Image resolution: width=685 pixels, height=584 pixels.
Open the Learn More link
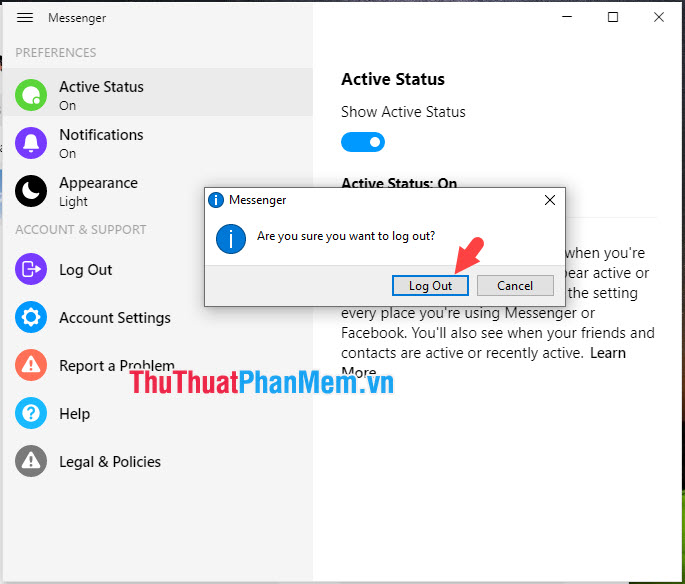tap(608, 353)
